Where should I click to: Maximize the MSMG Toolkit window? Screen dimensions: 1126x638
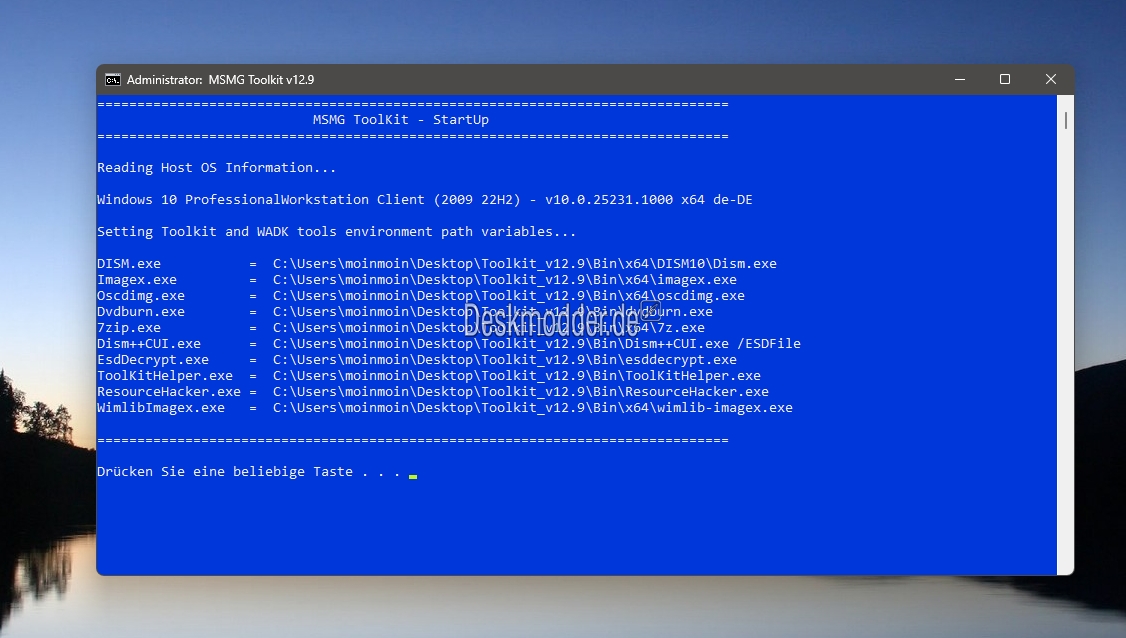click(1005, 80)
